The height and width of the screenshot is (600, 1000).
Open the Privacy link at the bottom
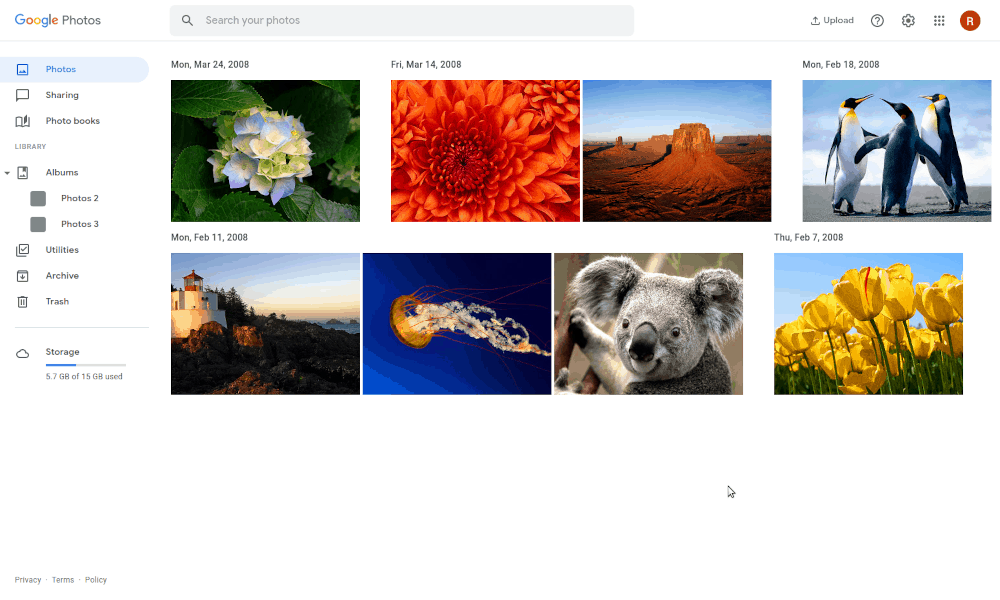27,579
